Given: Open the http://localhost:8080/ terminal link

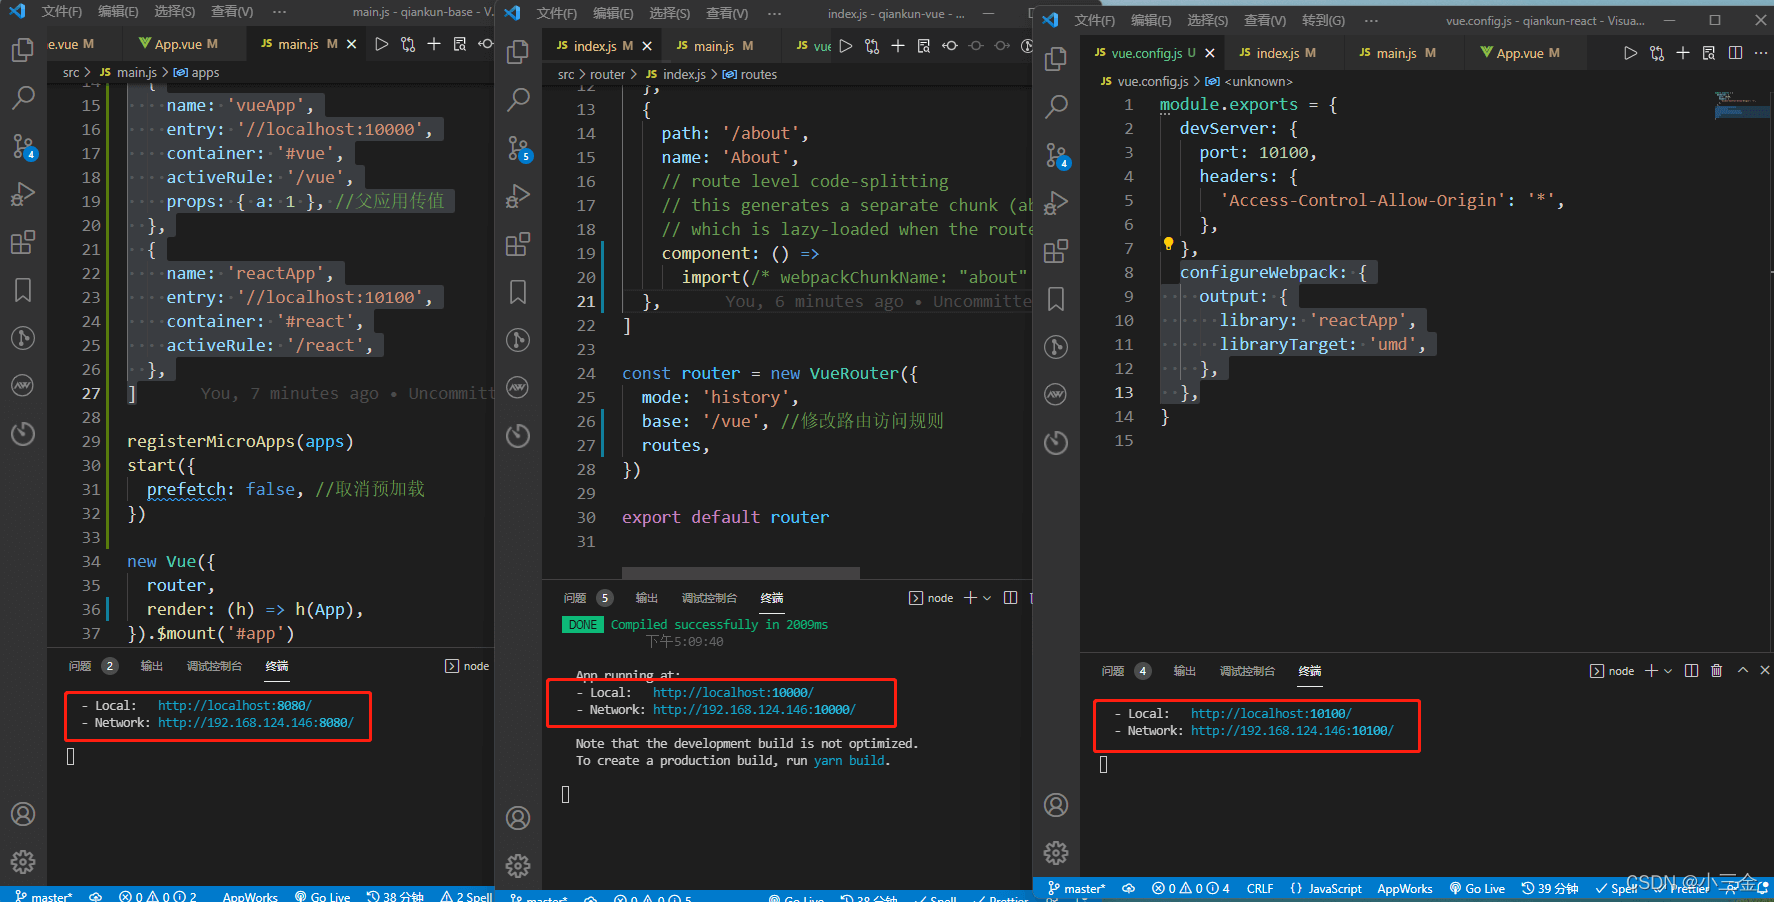Looking at the screenshot, I should click(x=234, y=706).
